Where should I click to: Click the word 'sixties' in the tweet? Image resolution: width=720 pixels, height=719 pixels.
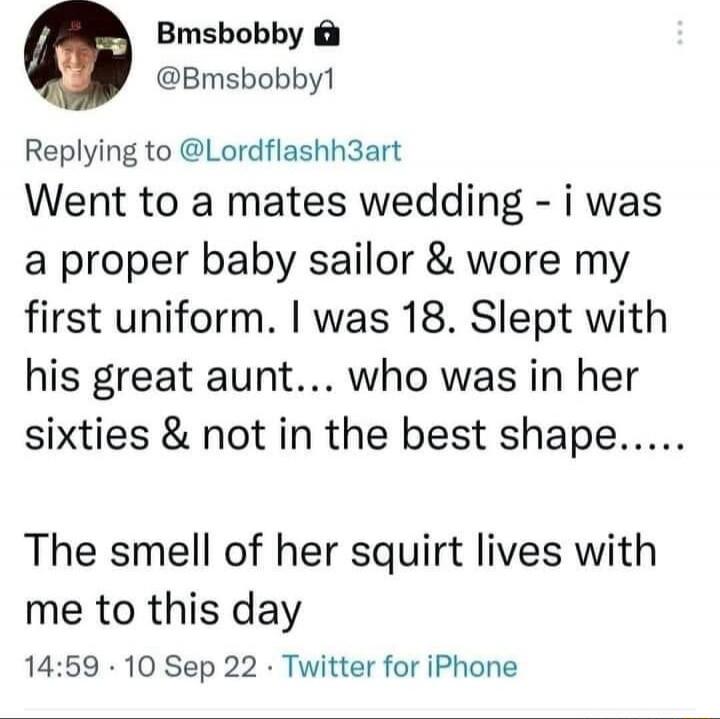[x=87, y=434]
